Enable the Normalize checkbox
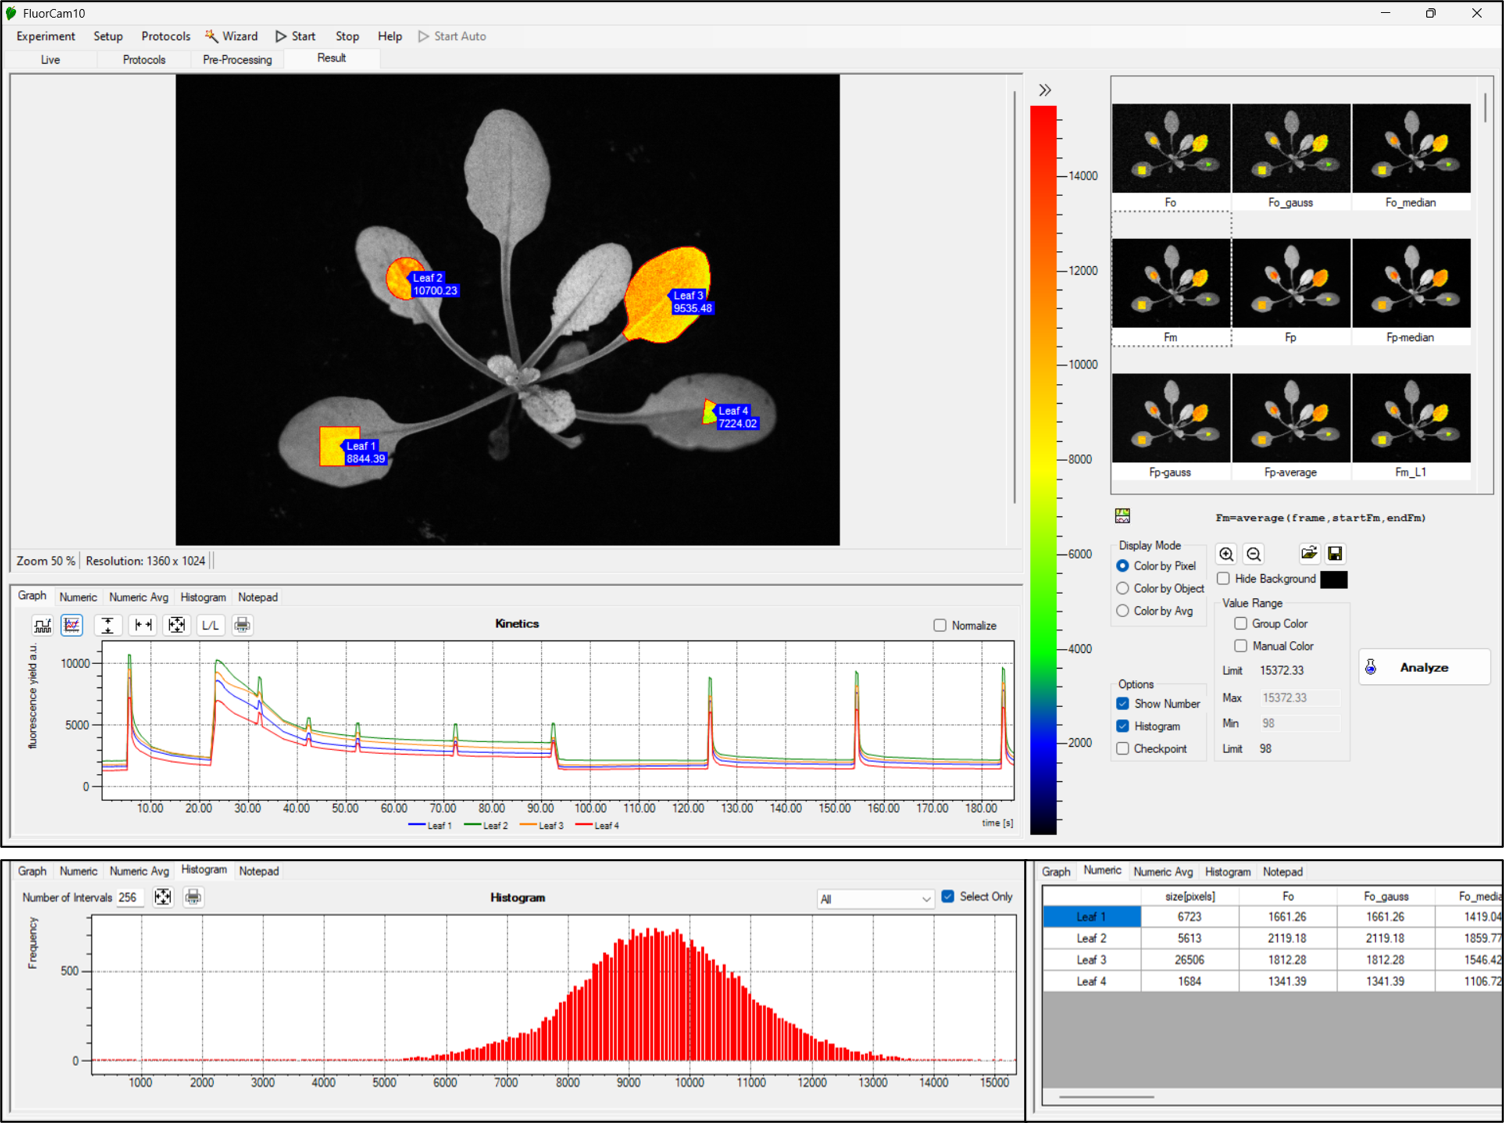1504x1123 pixels. pos(940,625)
